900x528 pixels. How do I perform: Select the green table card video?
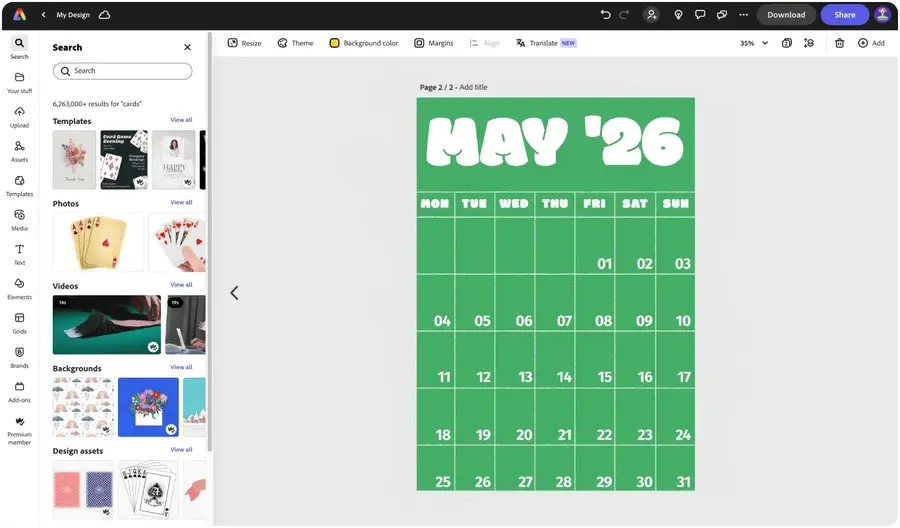coord(107,324)
